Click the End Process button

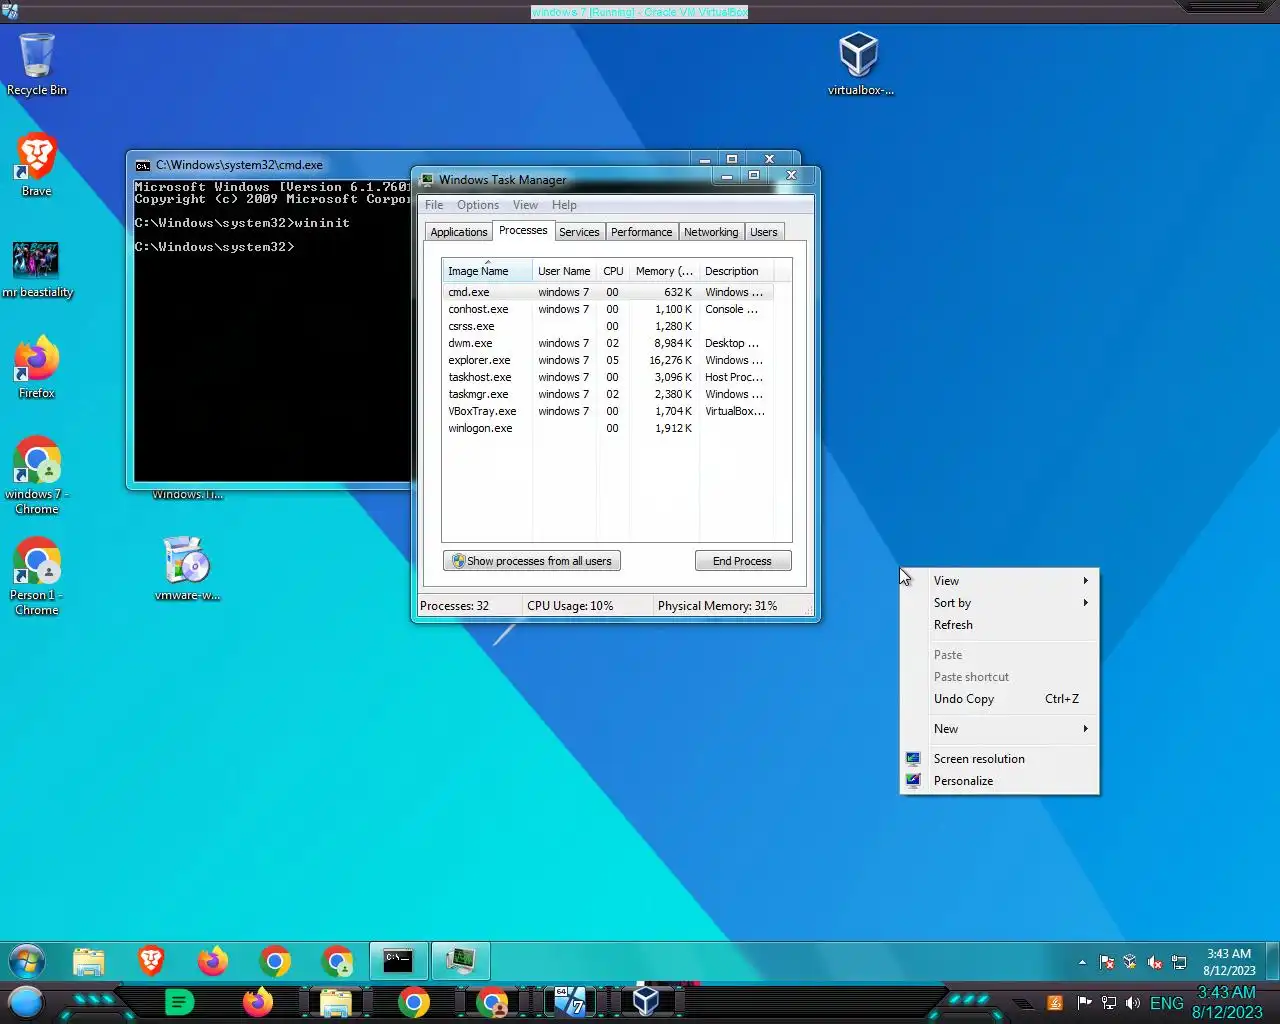point(743,561)
